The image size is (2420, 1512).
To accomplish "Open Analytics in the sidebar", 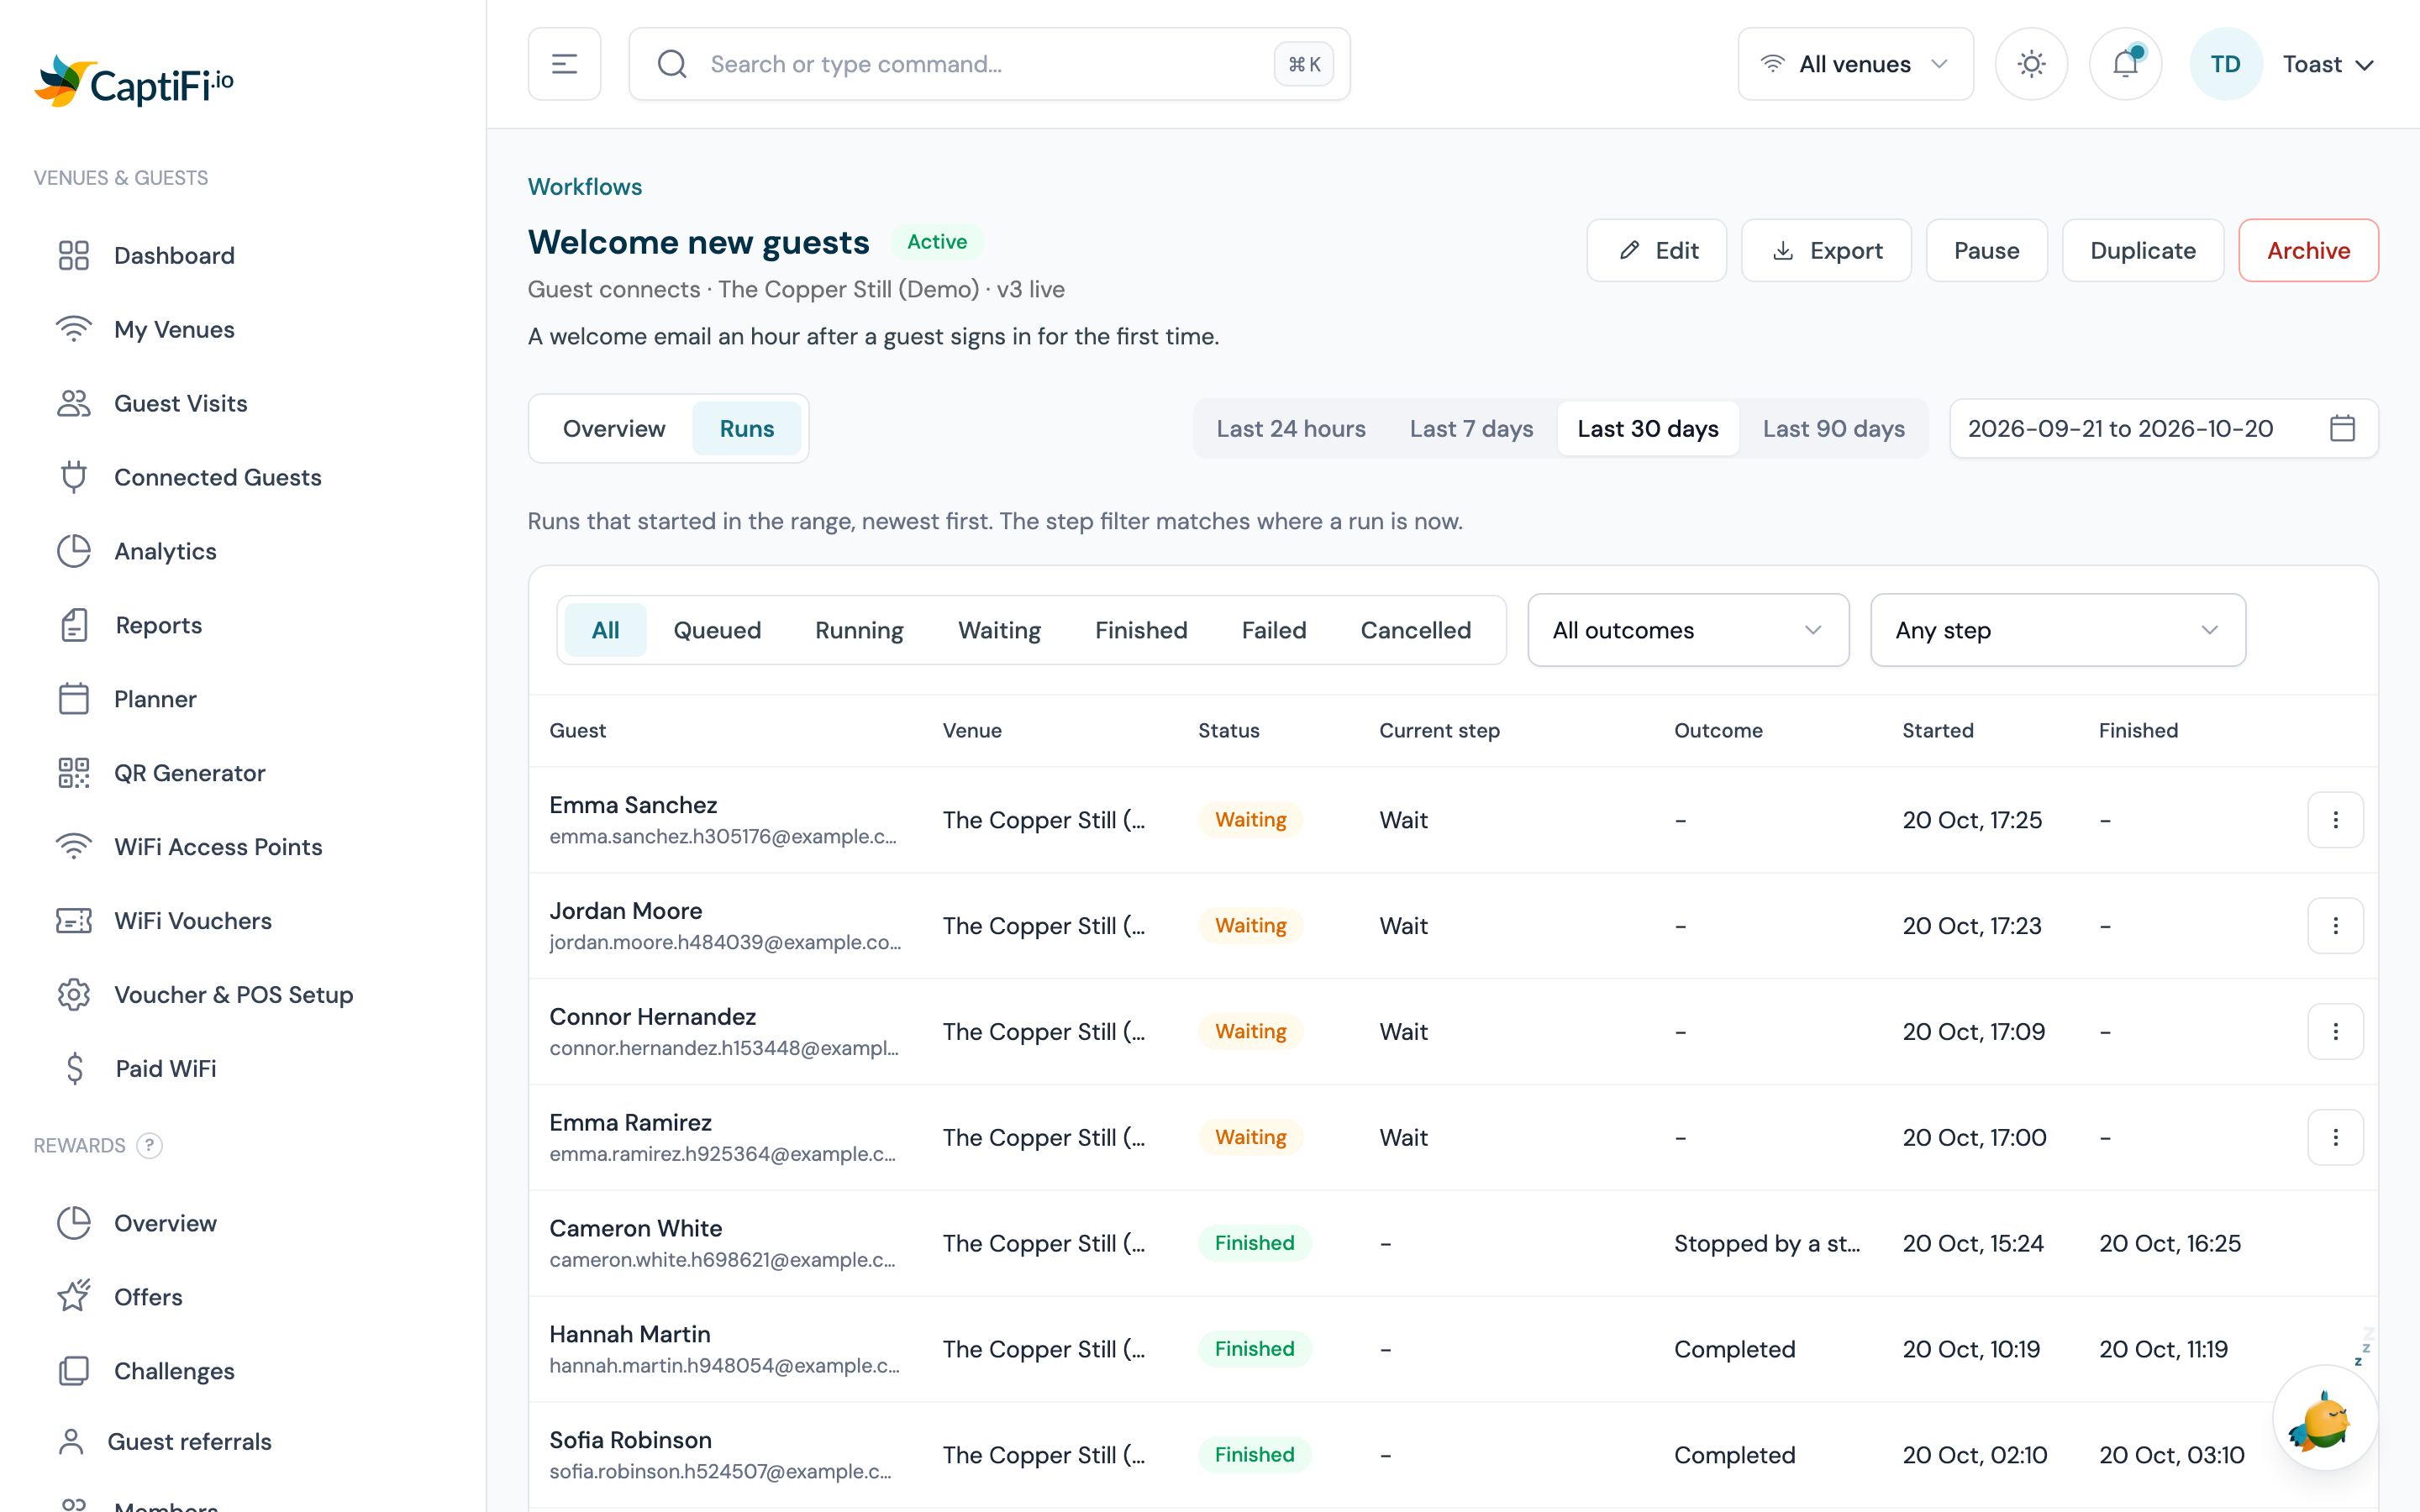I will pyautogui.click(x=243, y=551).
